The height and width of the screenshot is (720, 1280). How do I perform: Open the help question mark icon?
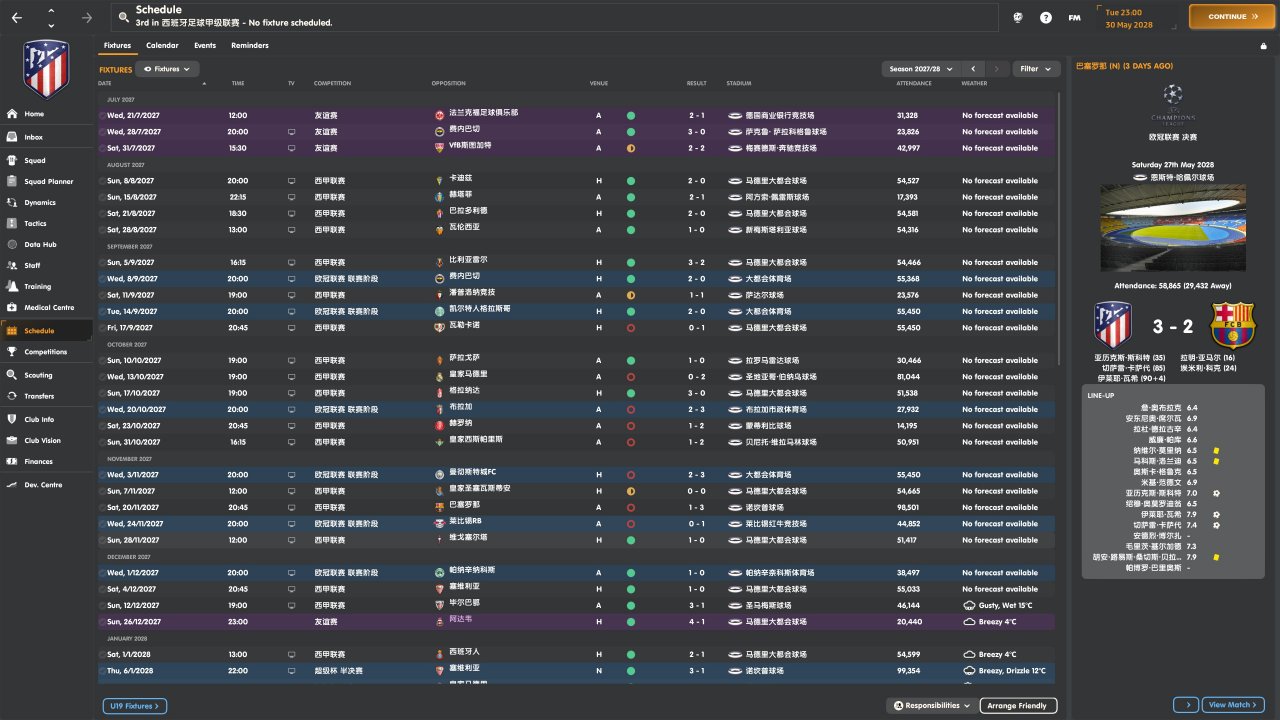pos(1046,18)
